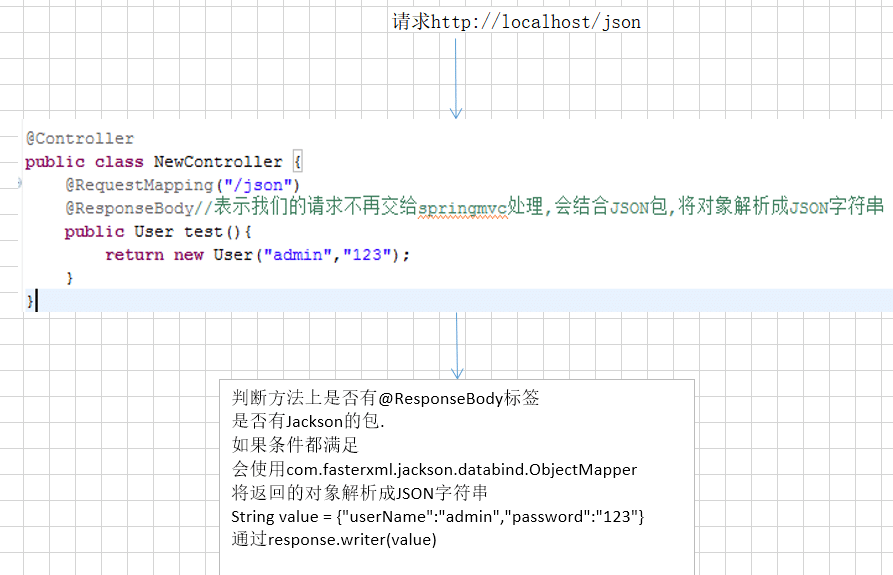
Task: Select the arrow below the request URL
Action: (x=456, y=78)
